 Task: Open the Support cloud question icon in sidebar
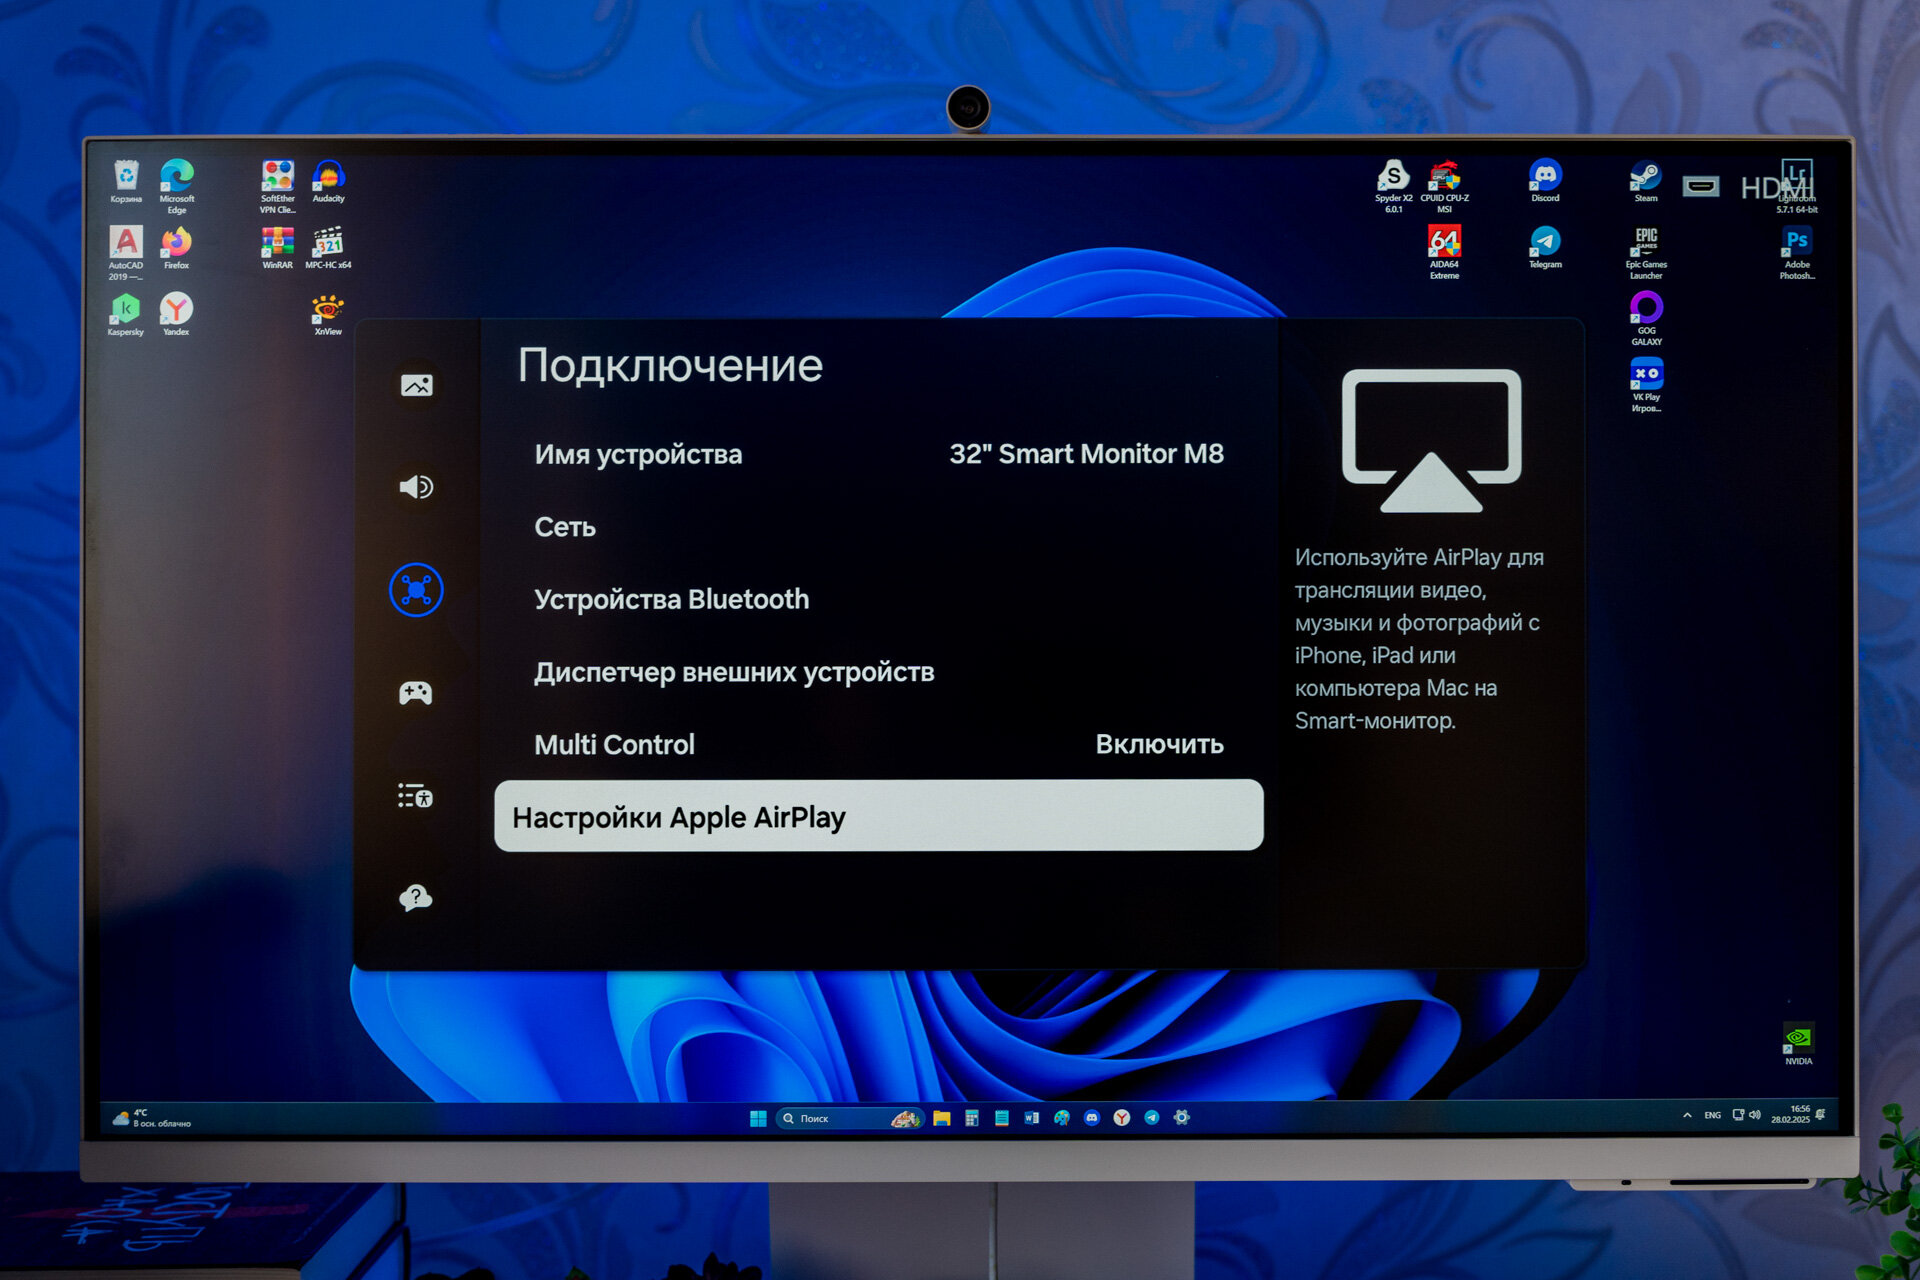click(416, 898)
